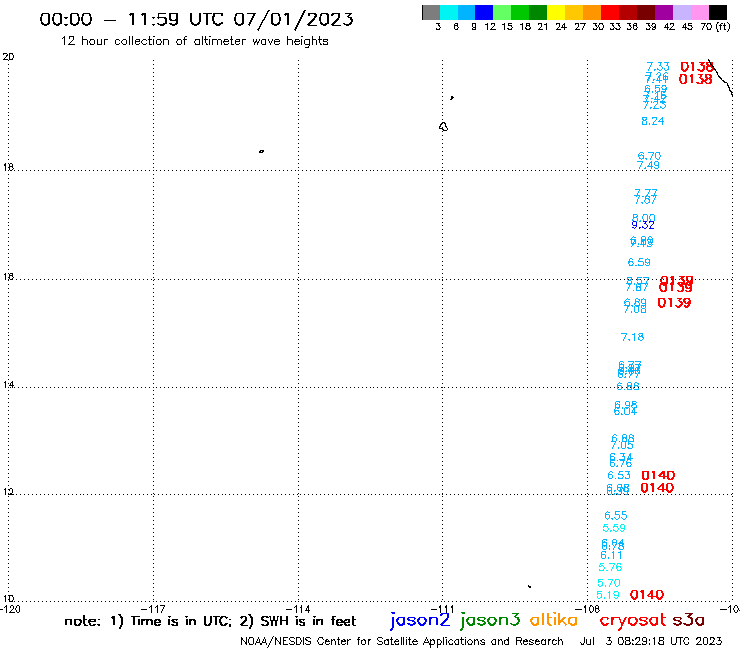Click the longitude axis label -117
This screenshot has width=740, height=650.
(153, 609)
